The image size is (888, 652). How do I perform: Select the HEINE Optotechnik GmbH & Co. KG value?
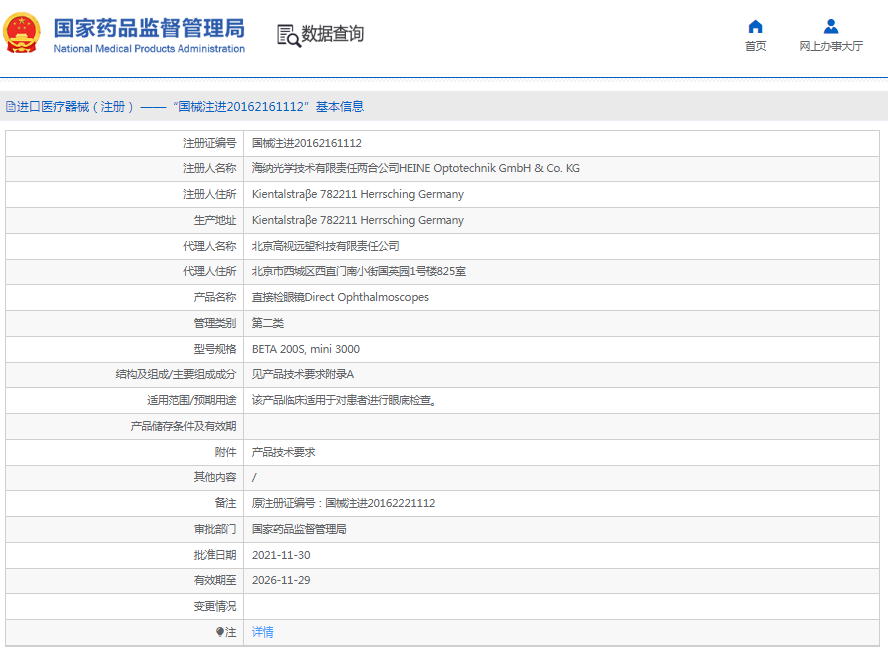(x=416, y=168)
